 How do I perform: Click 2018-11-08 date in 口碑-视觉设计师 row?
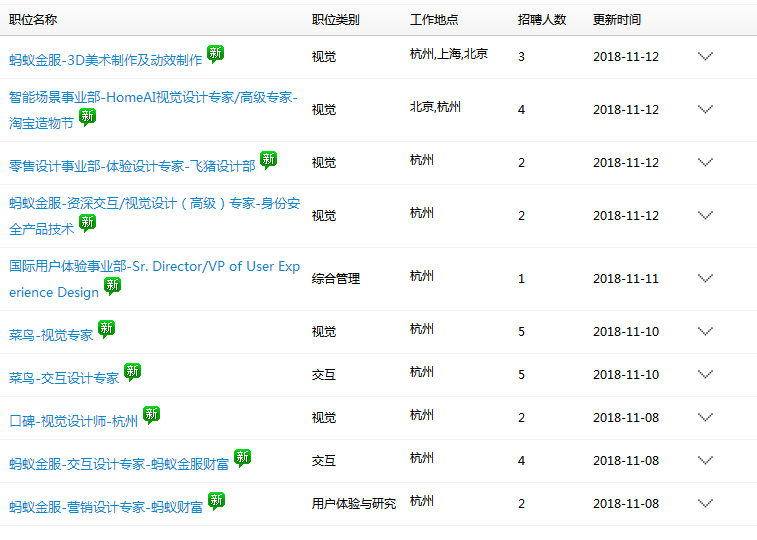coord(626,418)
